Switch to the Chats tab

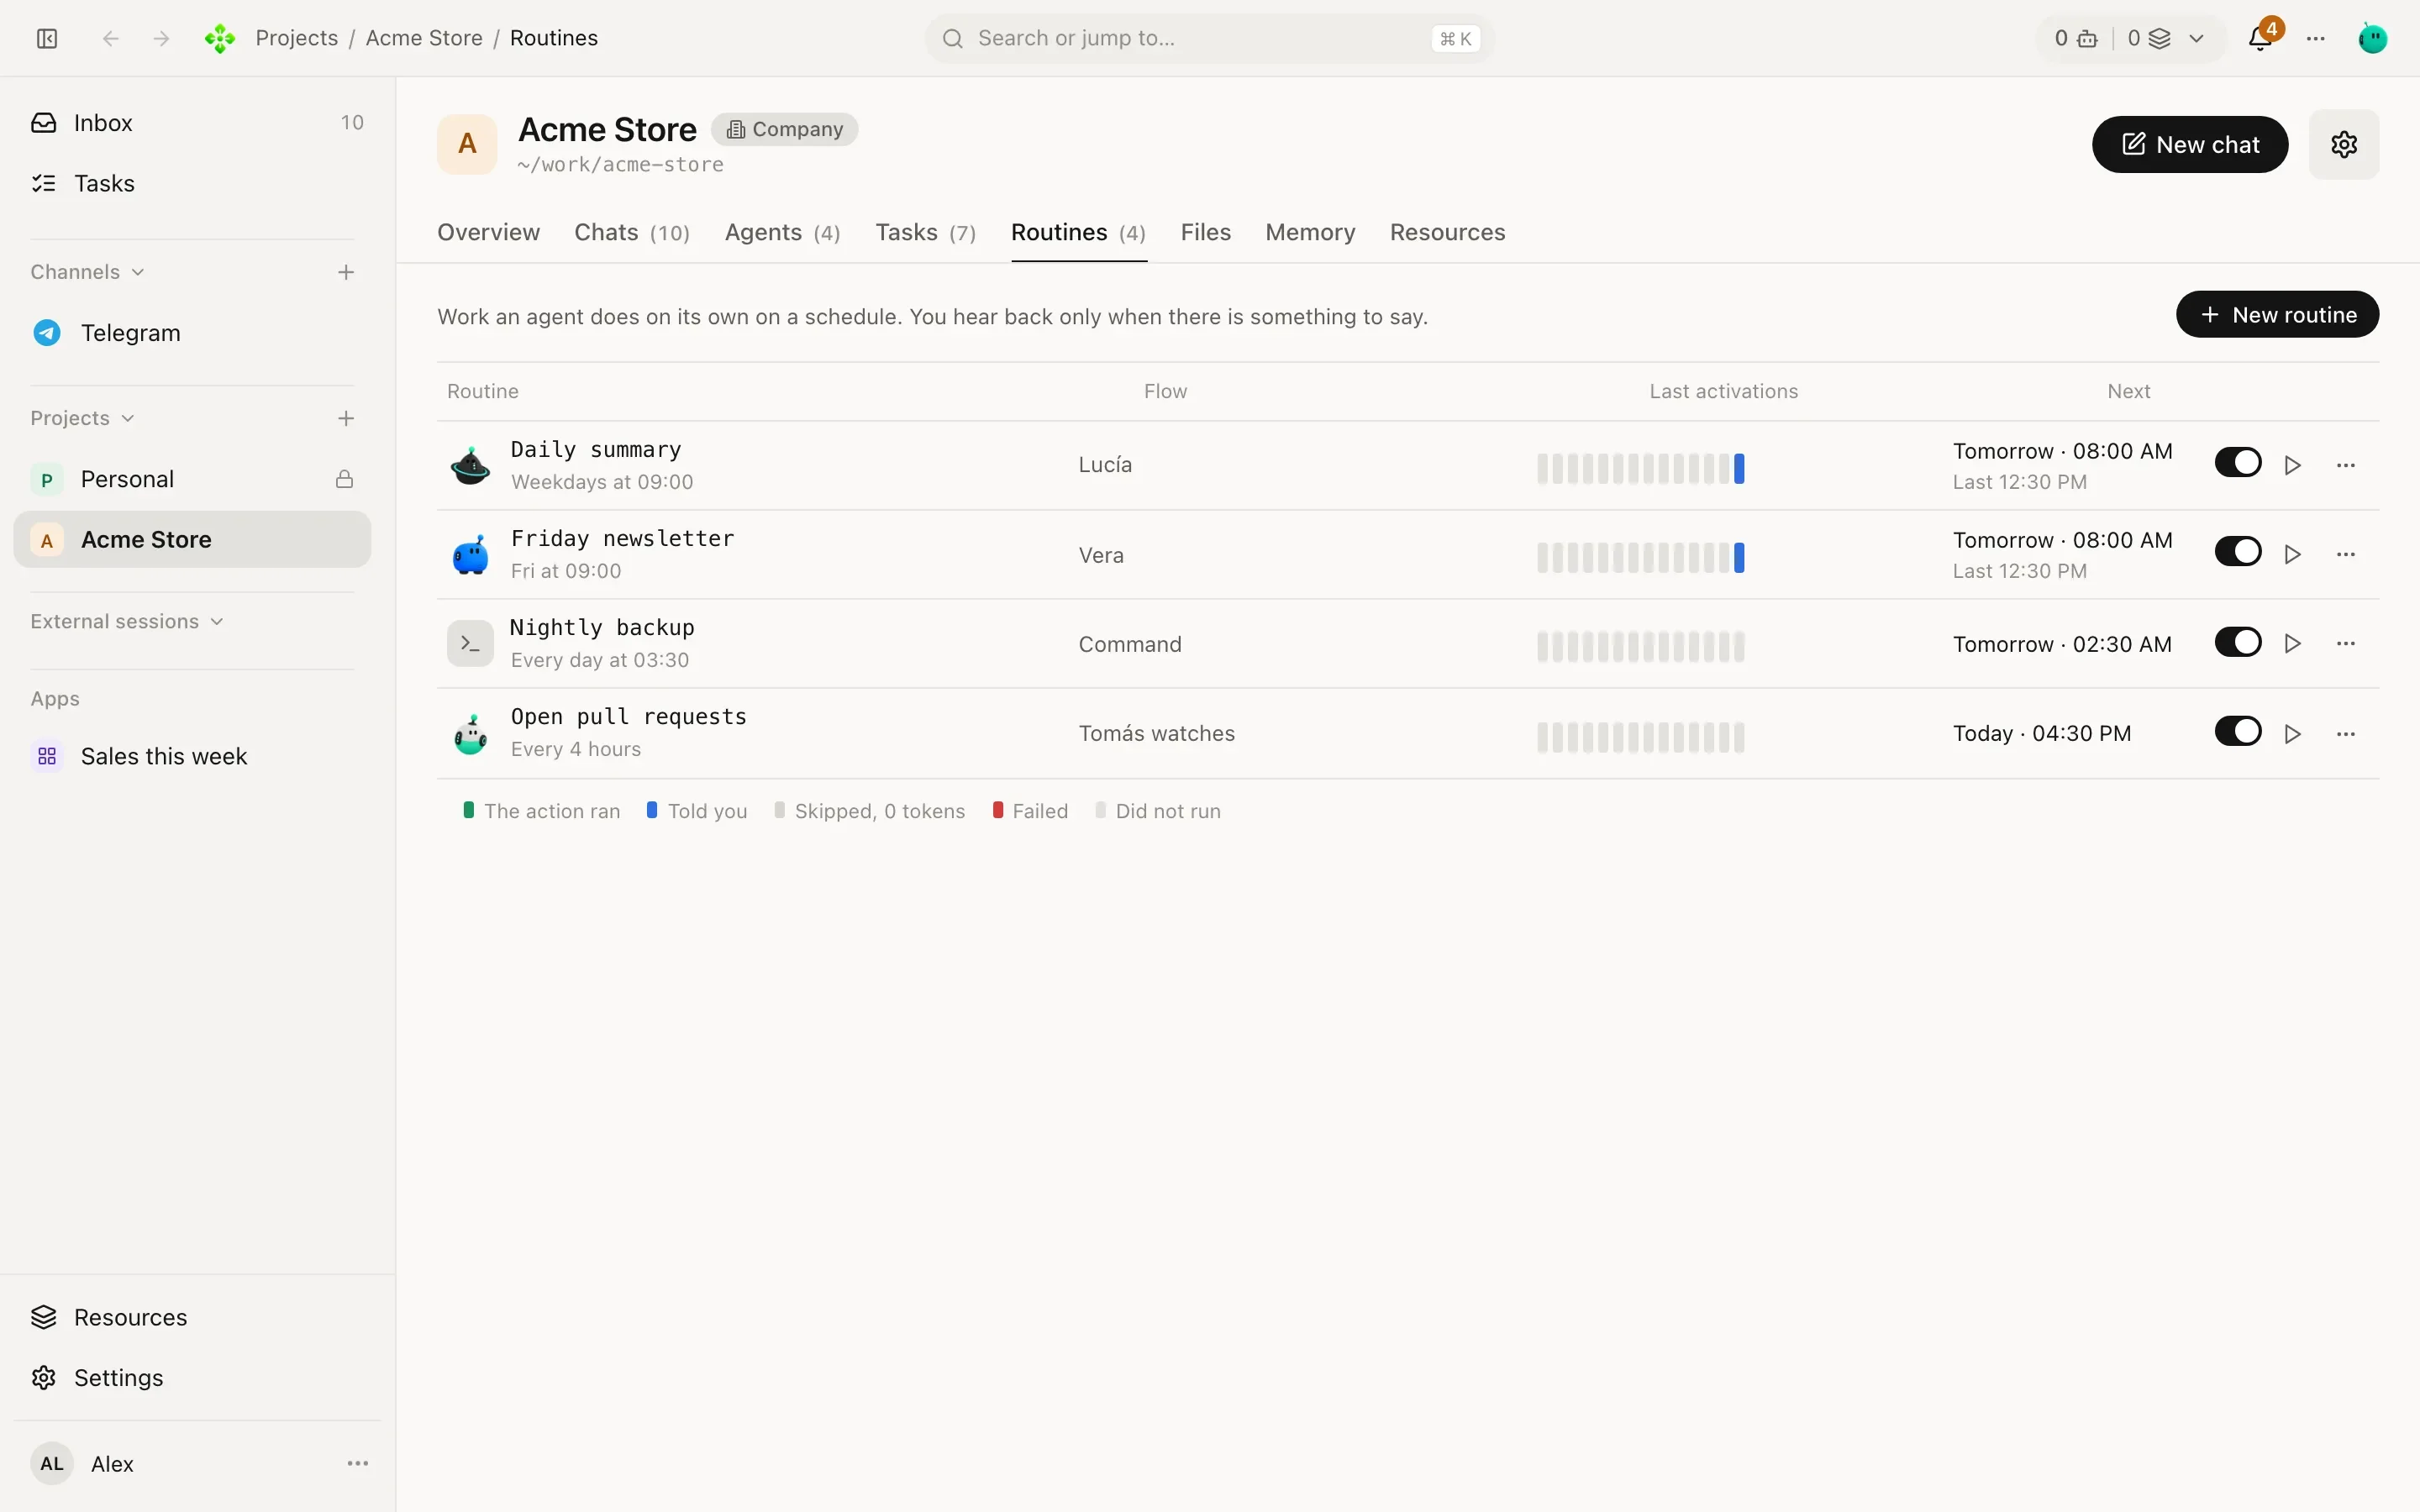[632, 232]
